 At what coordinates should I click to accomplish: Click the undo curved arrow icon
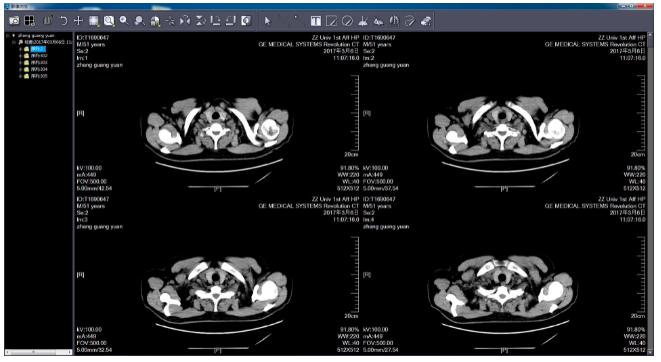click(63, 20)
